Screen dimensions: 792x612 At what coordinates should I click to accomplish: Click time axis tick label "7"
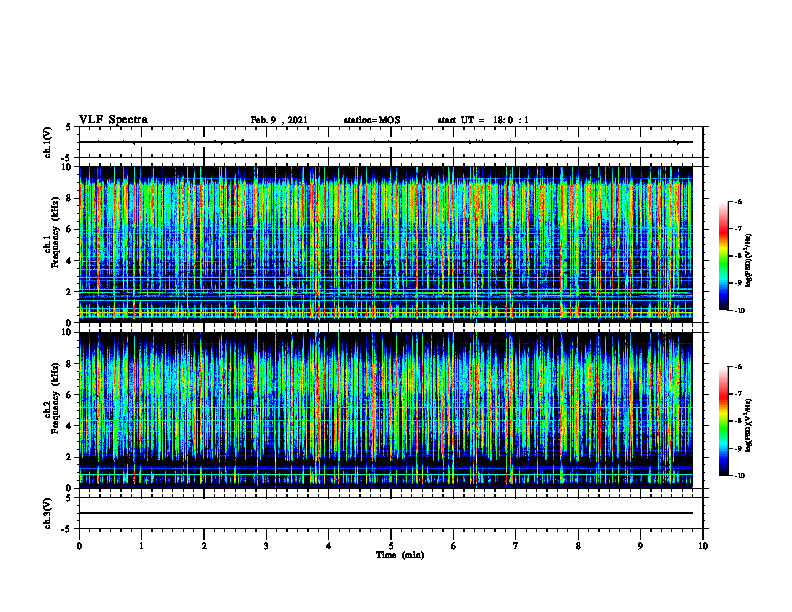pos(516,546)
